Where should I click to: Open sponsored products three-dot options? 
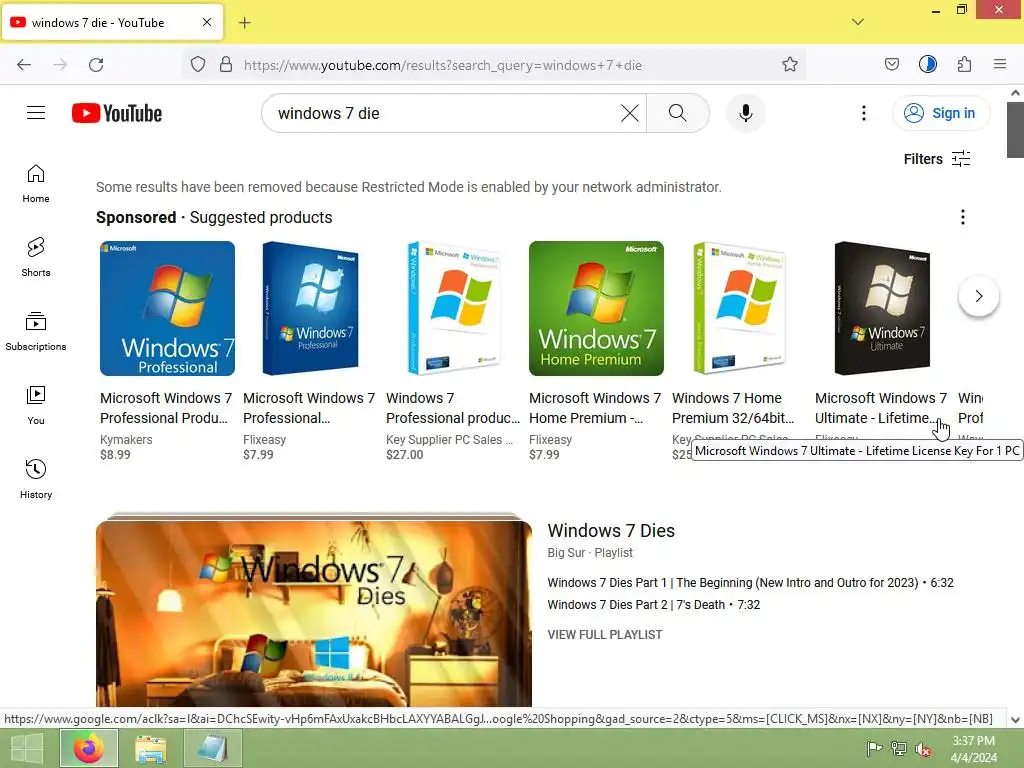(x=963, y=217)
